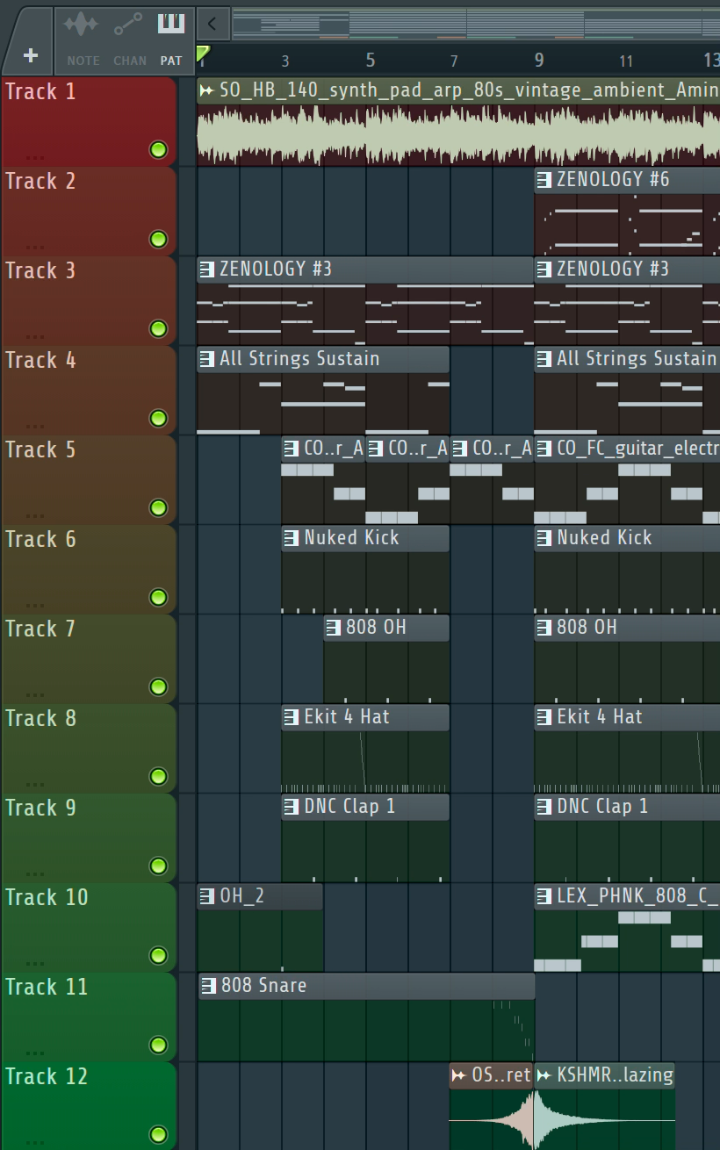720x1150 pixels.
Task: Mute Track 10 with its green LED
Action: (x=158, y=955)
